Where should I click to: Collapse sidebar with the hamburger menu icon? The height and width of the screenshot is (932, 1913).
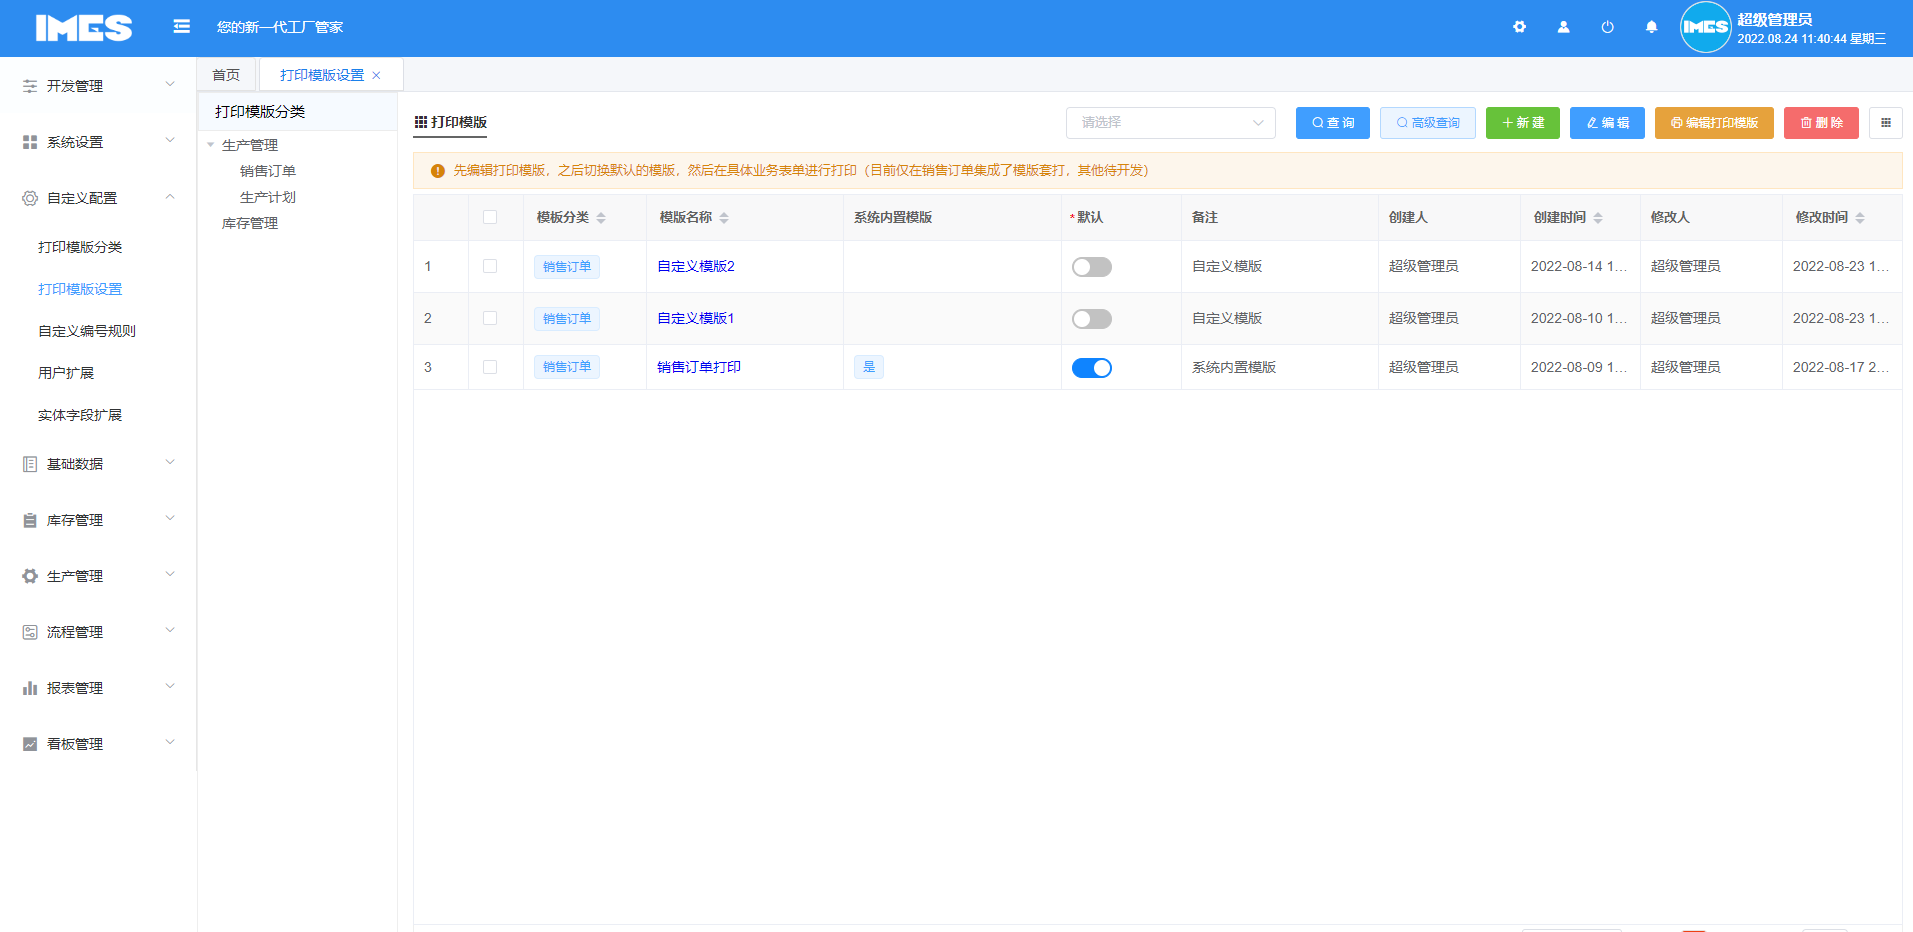pyautogui.click(x=181, y=27)
